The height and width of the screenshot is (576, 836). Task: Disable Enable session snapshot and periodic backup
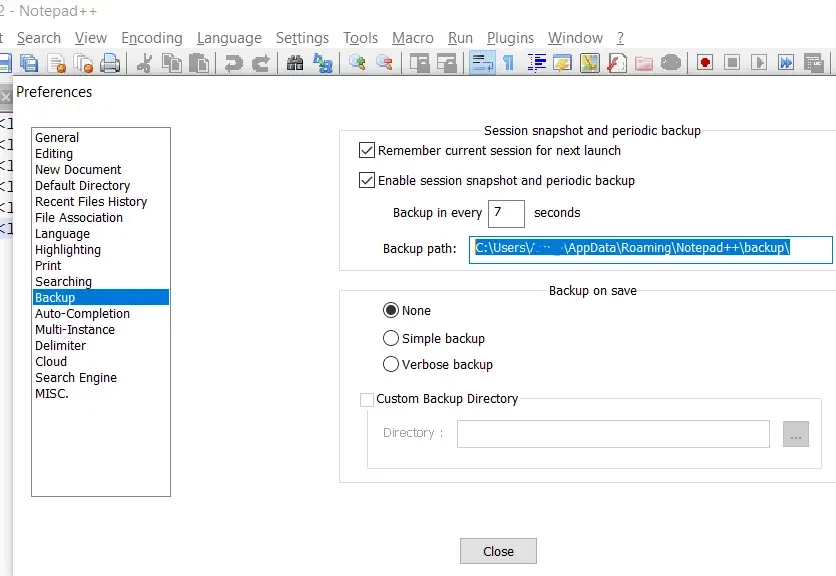(368, 180)
